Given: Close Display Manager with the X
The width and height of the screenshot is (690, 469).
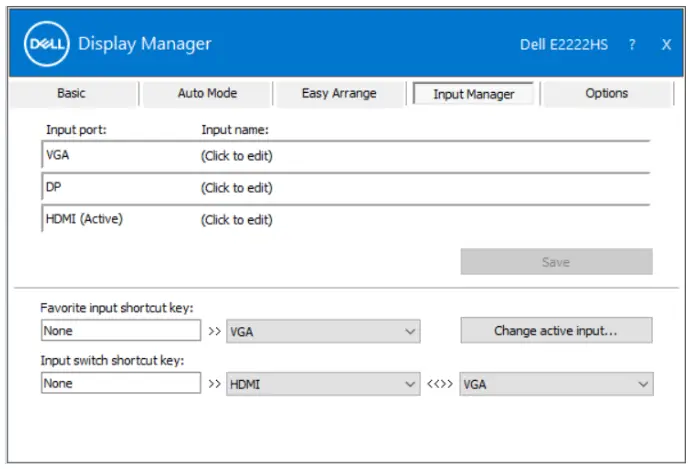Looking at the screenshot, I should tap(666, 44).
